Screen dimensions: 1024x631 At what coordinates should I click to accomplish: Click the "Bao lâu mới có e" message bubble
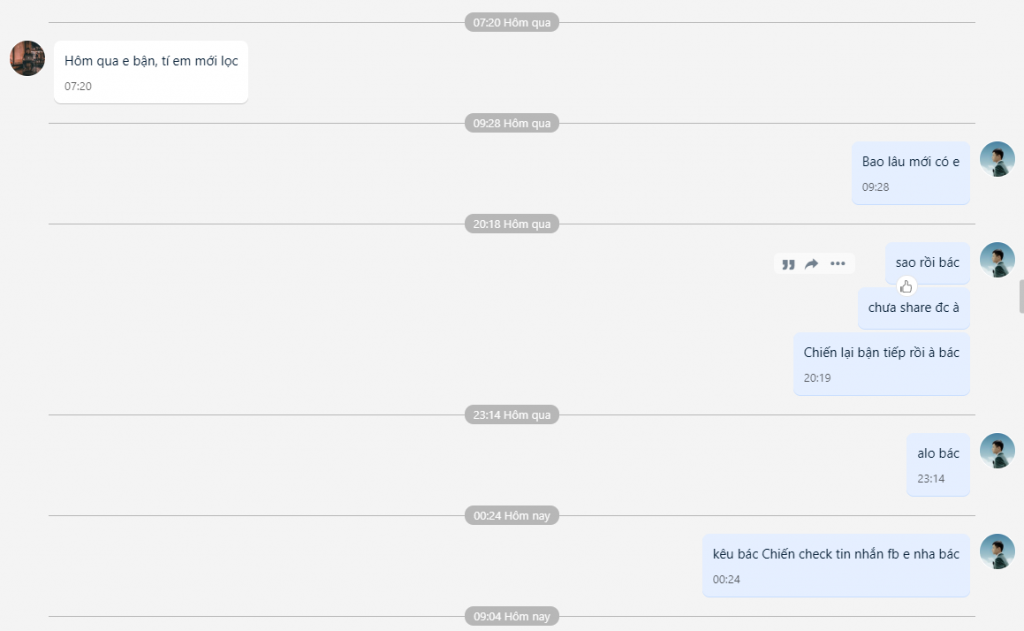[910, 162]
